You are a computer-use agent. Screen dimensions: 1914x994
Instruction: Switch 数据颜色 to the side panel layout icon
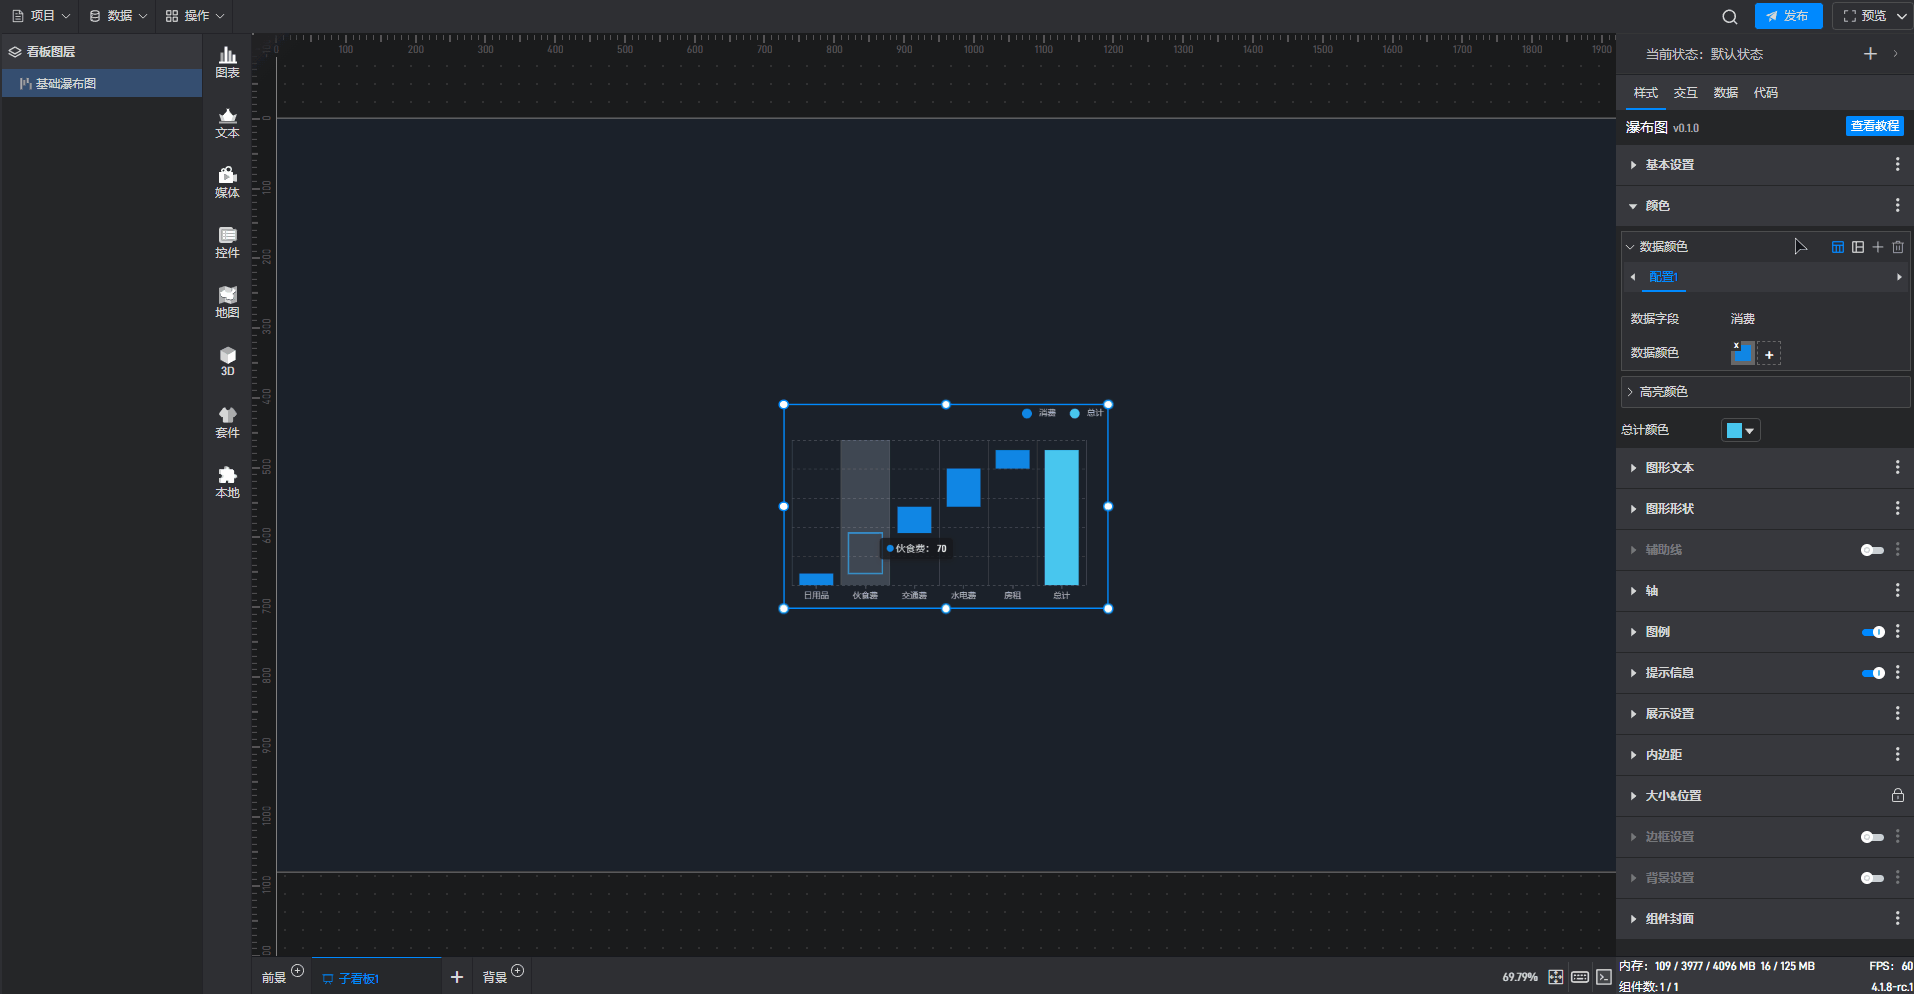click(1858, 247)
